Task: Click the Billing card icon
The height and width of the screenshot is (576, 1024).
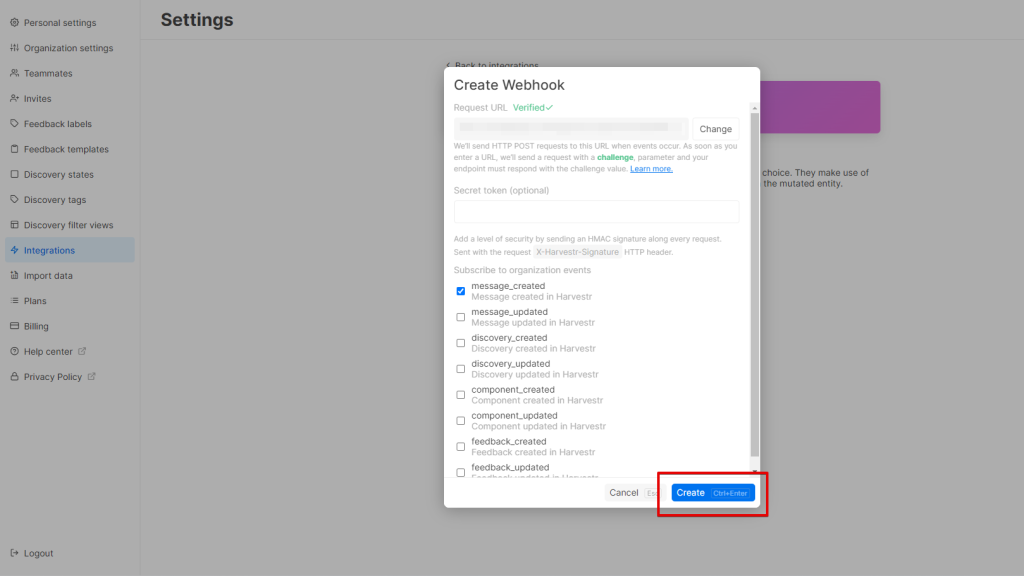Action: [x=14, y=326]
